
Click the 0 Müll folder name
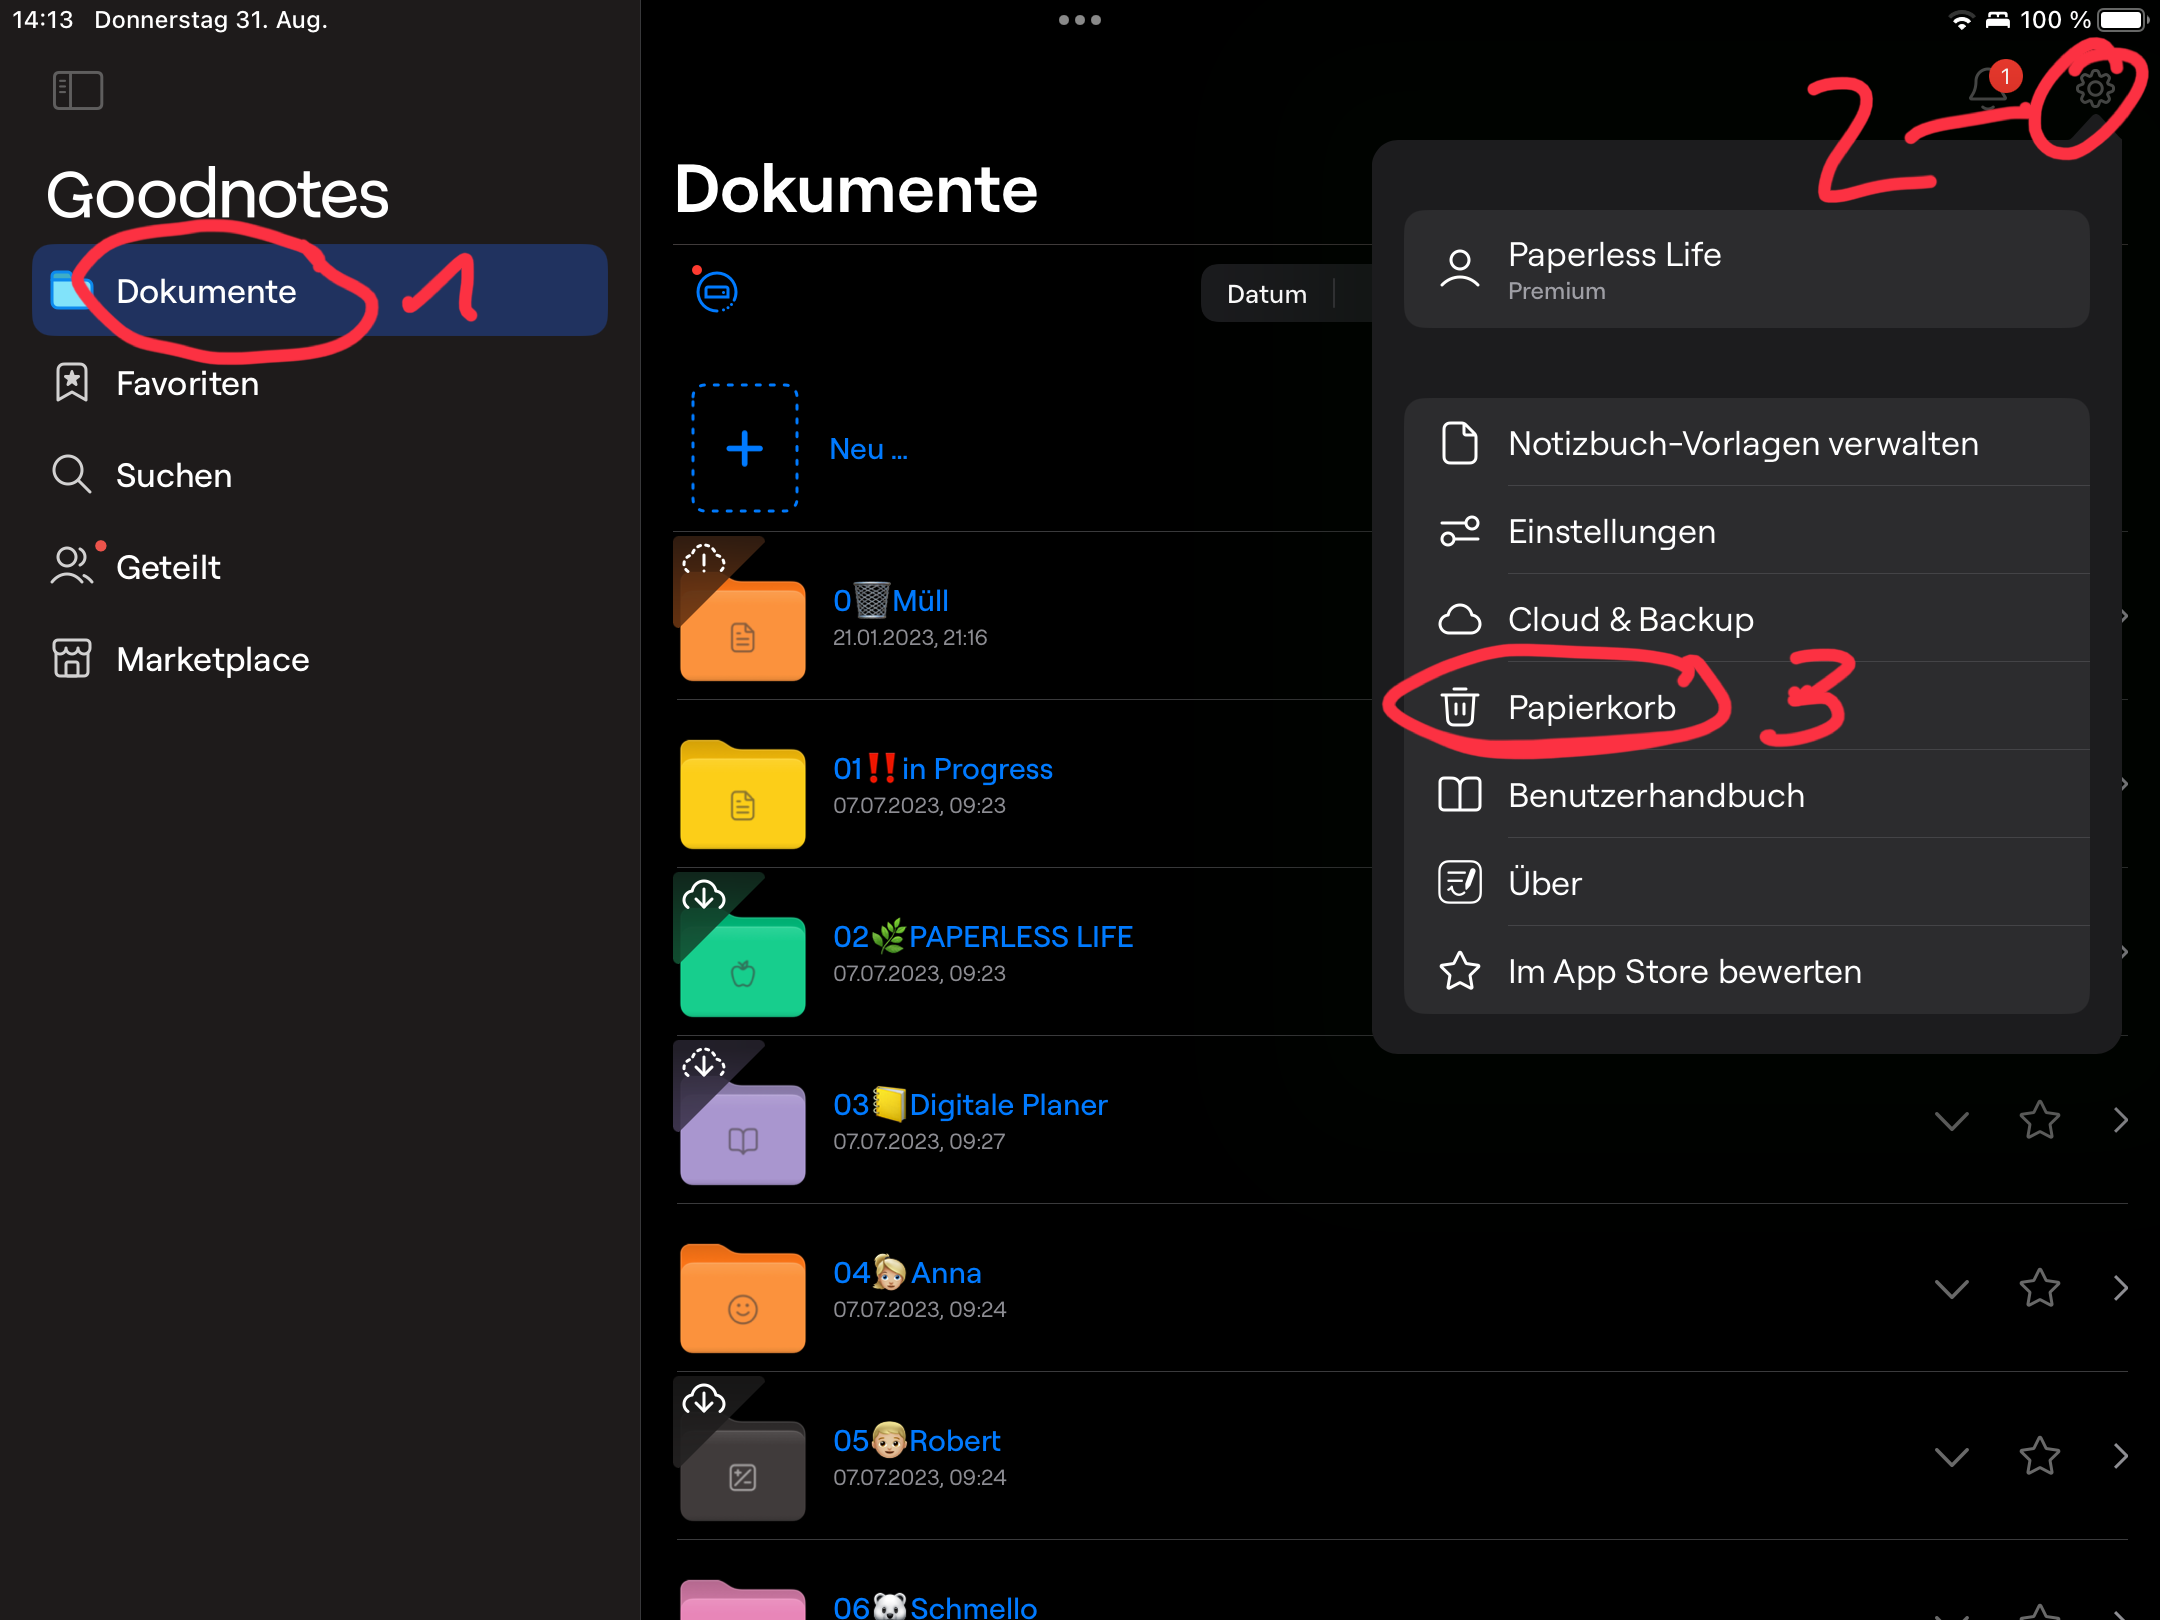(891, 600)
